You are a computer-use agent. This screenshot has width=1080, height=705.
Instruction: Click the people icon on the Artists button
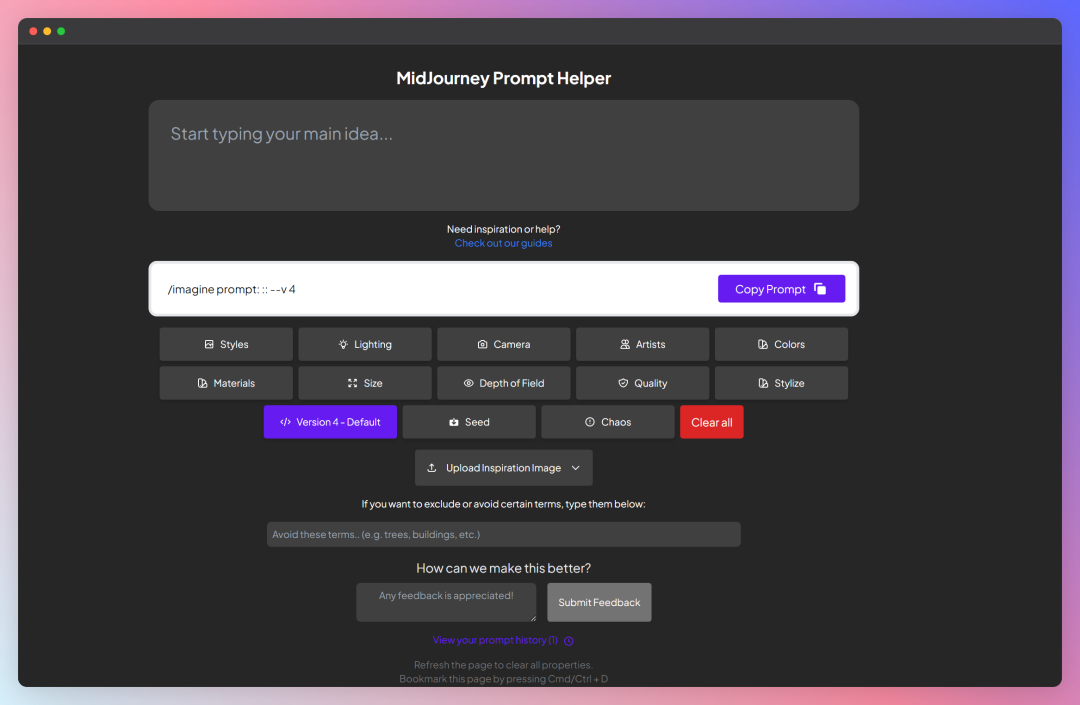625,344
